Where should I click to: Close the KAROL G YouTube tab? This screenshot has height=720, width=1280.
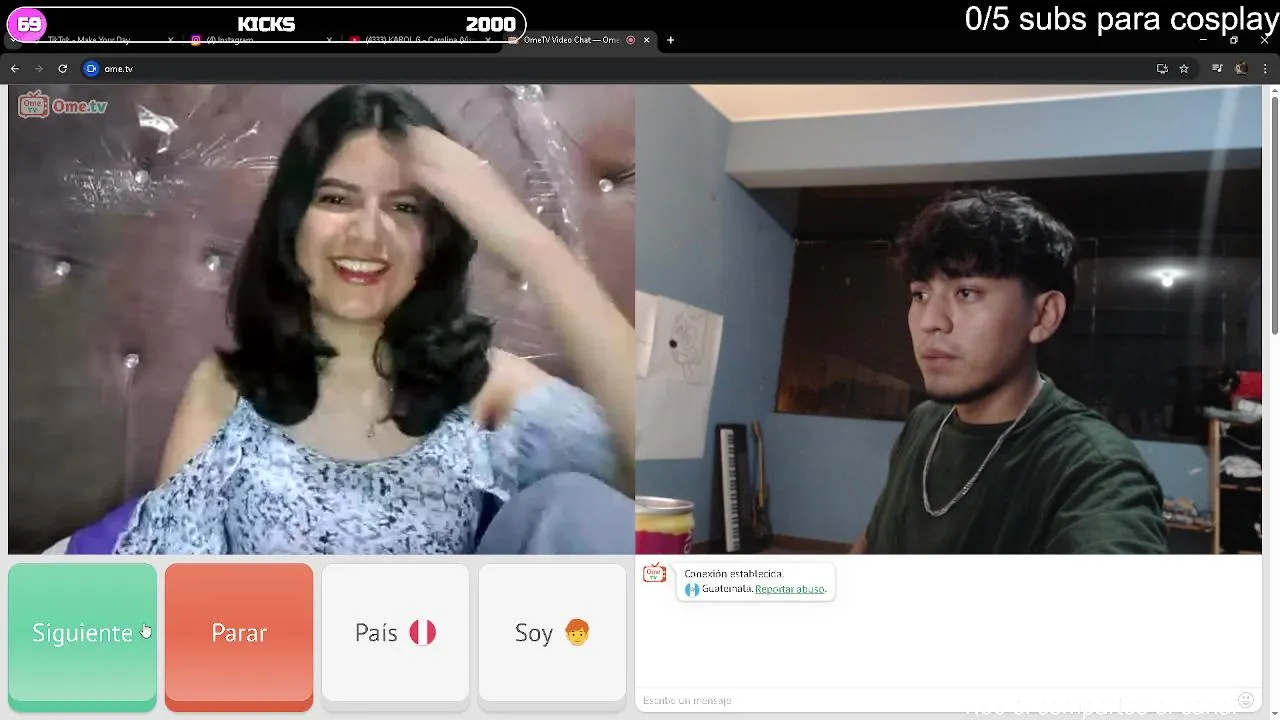point(488,40)
